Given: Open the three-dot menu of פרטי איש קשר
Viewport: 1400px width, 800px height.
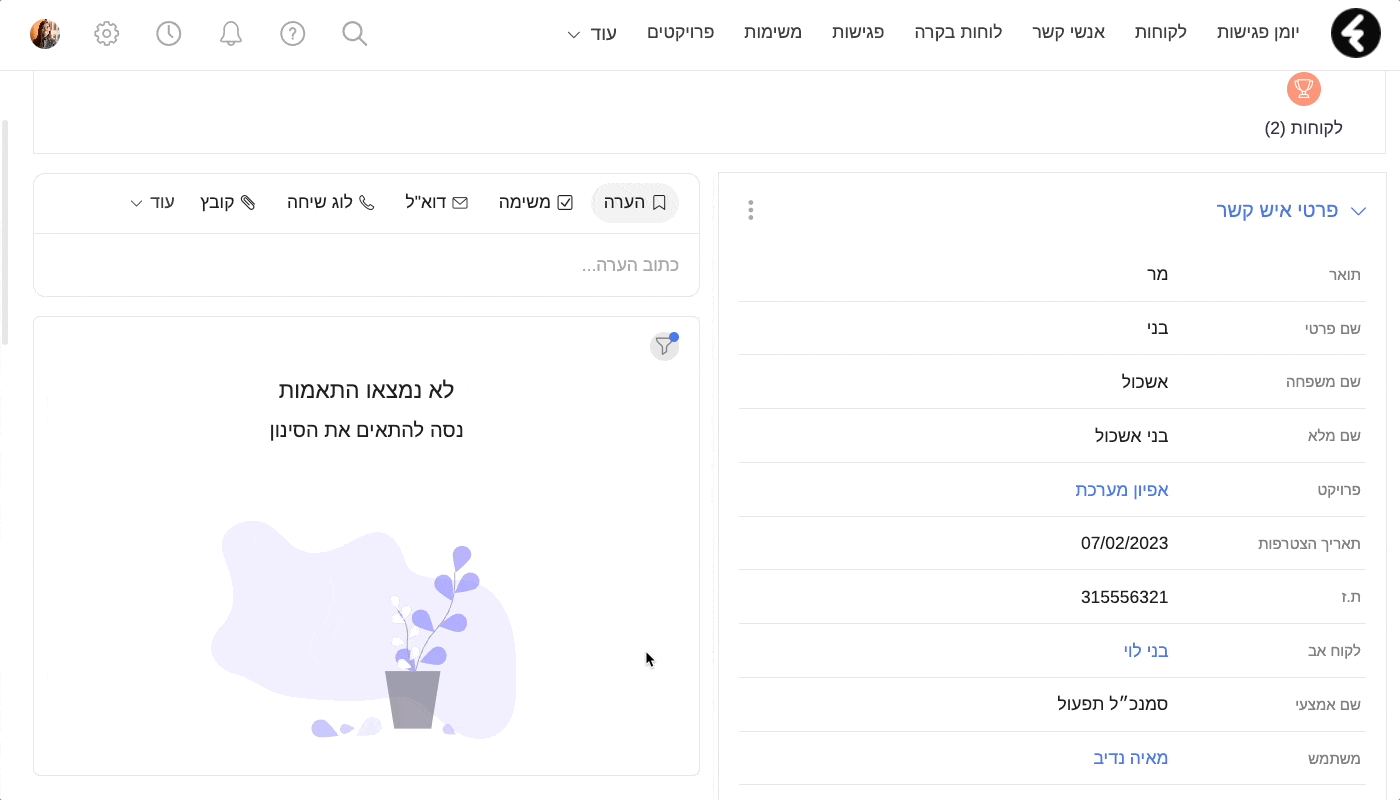Looking at the screenshot, I should tap(750, 210).
